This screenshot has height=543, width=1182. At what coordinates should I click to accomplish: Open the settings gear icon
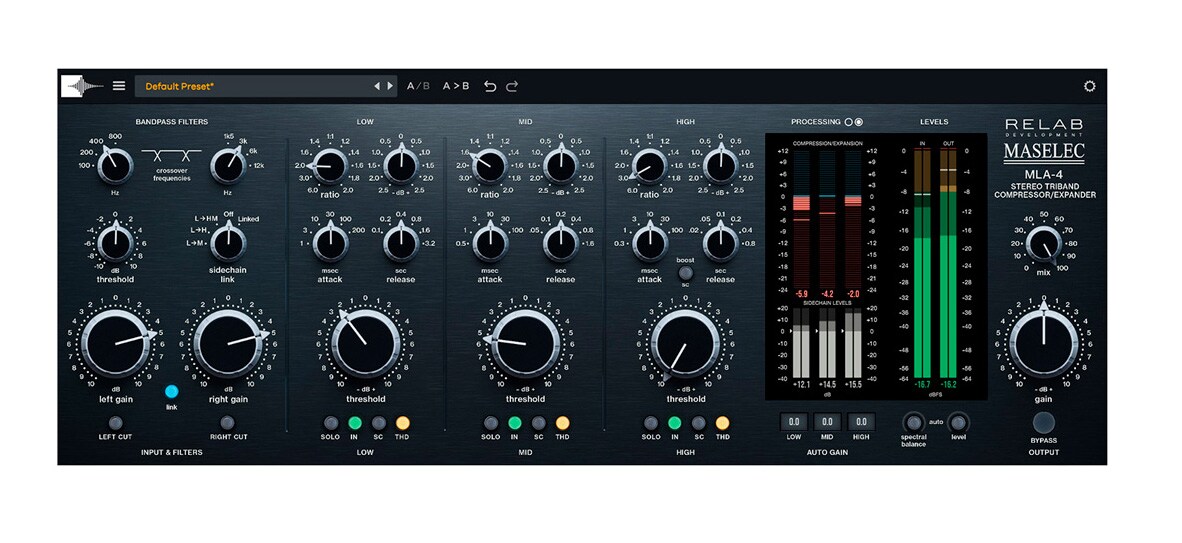[x=1089, y=86]
